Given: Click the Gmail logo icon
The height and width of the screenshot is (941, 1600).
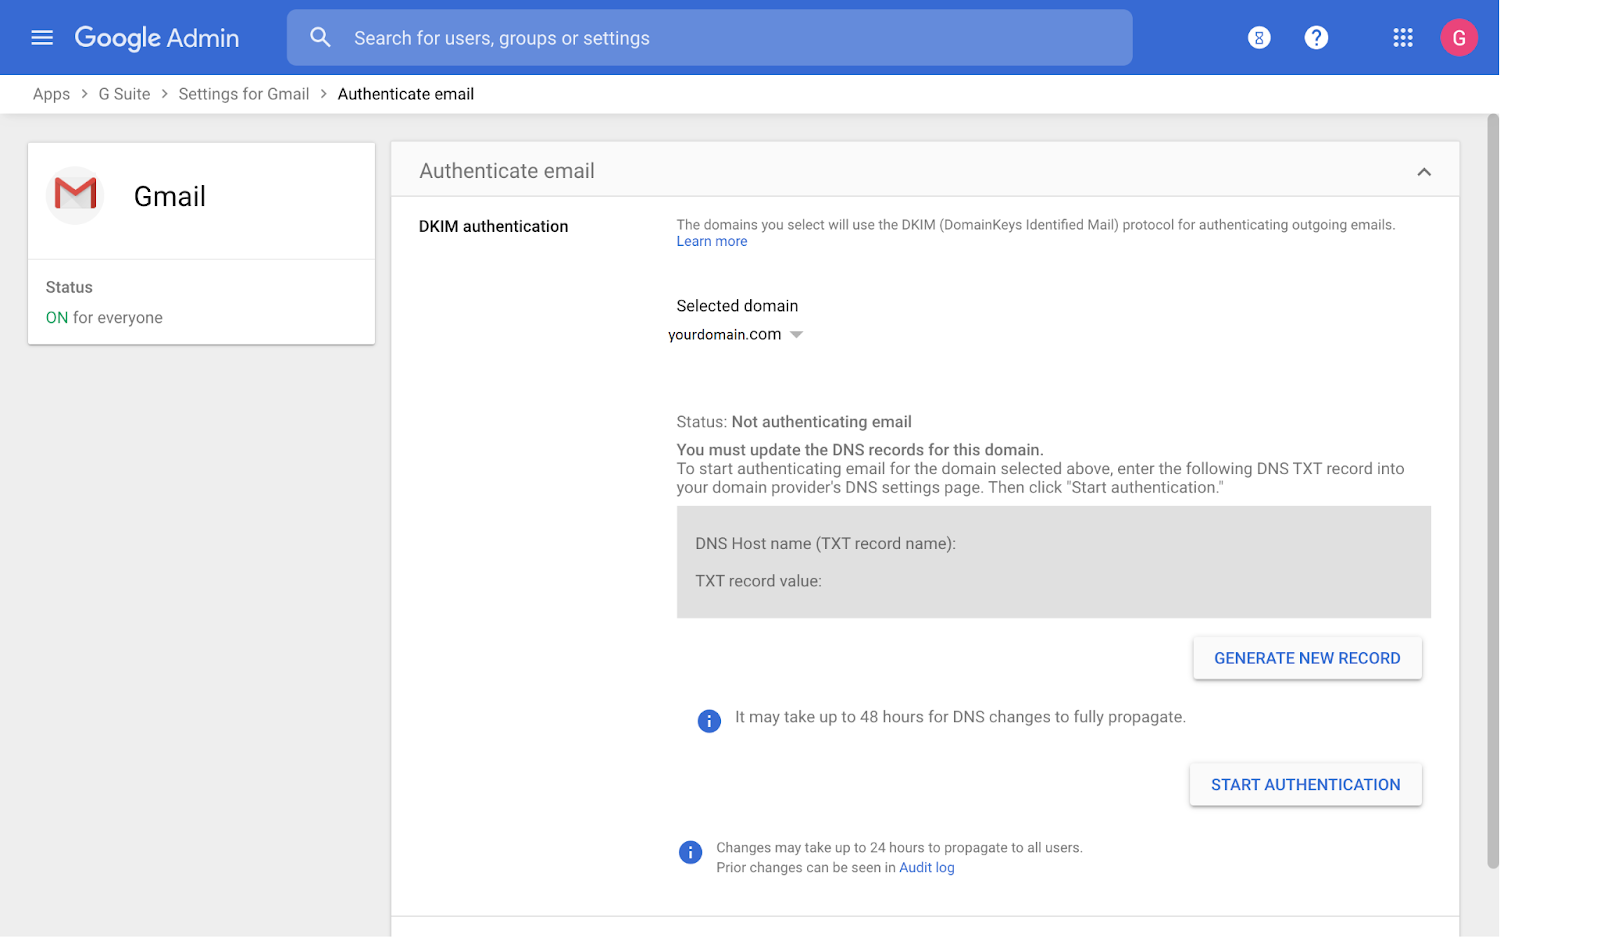Looking at the screenshot, I should 76,194.
